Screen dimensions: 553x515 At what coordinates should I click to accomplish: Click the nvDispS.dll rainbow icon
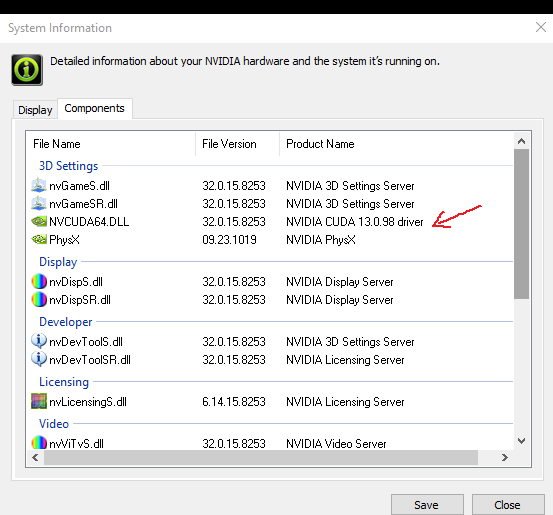click(x=39, y=281)
